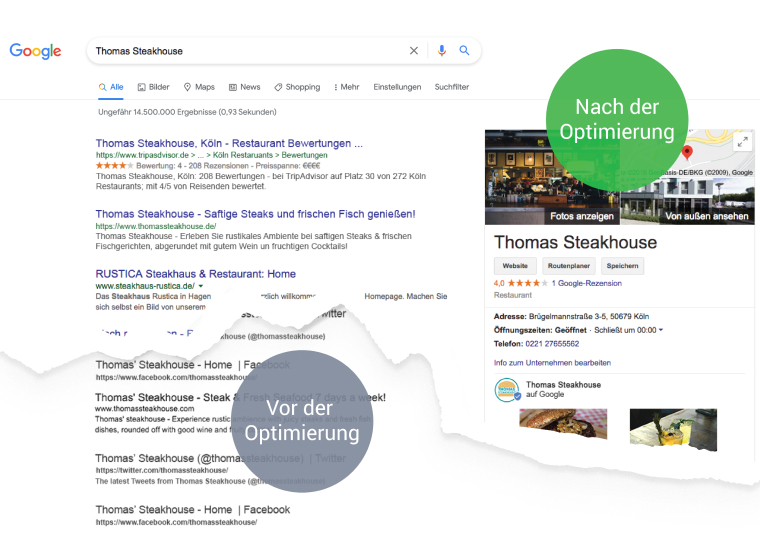Open bottom Thomas' Steakhouse - Home Facebook result

coord(192,510)
